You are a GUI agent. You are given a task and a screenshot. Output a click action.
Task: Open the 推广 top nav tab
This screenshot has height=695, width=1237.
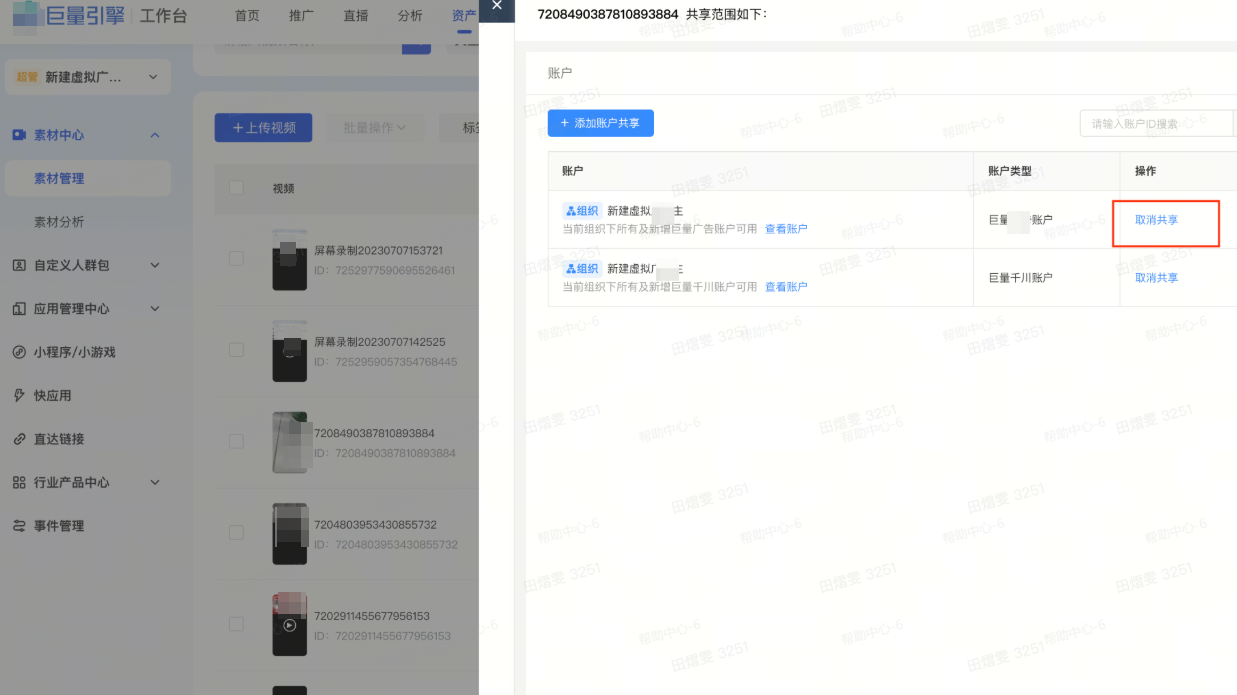coord(302,15)
